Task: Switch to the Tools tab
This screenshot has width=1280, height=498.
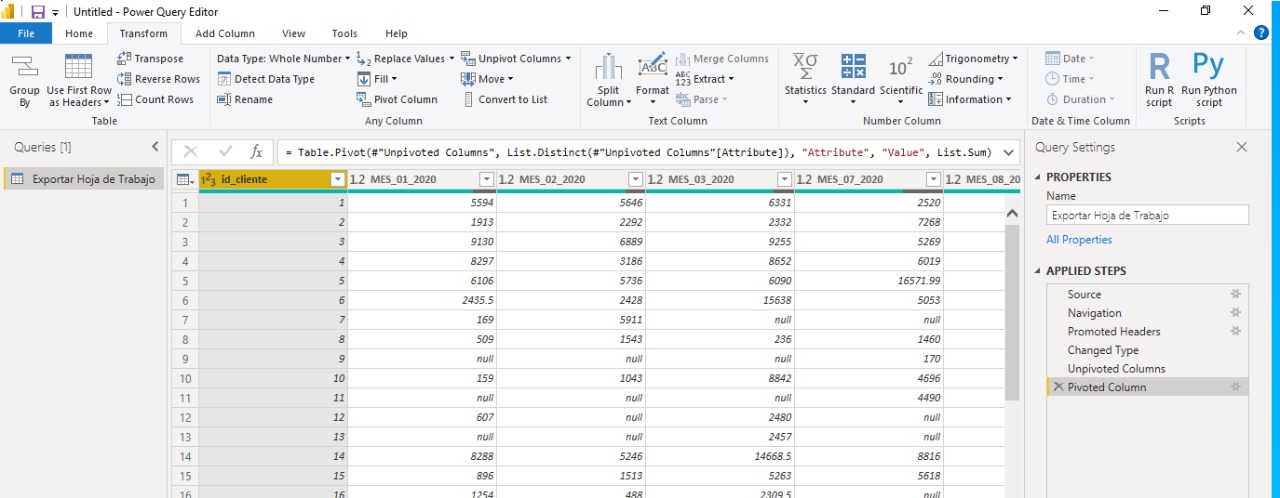Action: click(x=344, y=33)
